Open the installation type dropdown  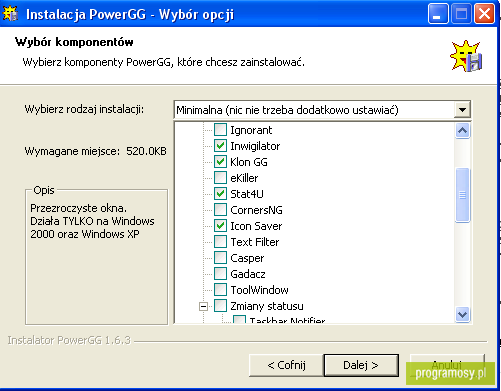[x=322, y=110]
